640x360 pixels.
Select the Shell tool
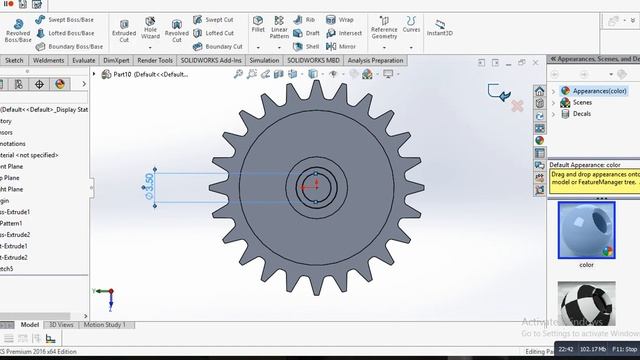click(306, 47)
